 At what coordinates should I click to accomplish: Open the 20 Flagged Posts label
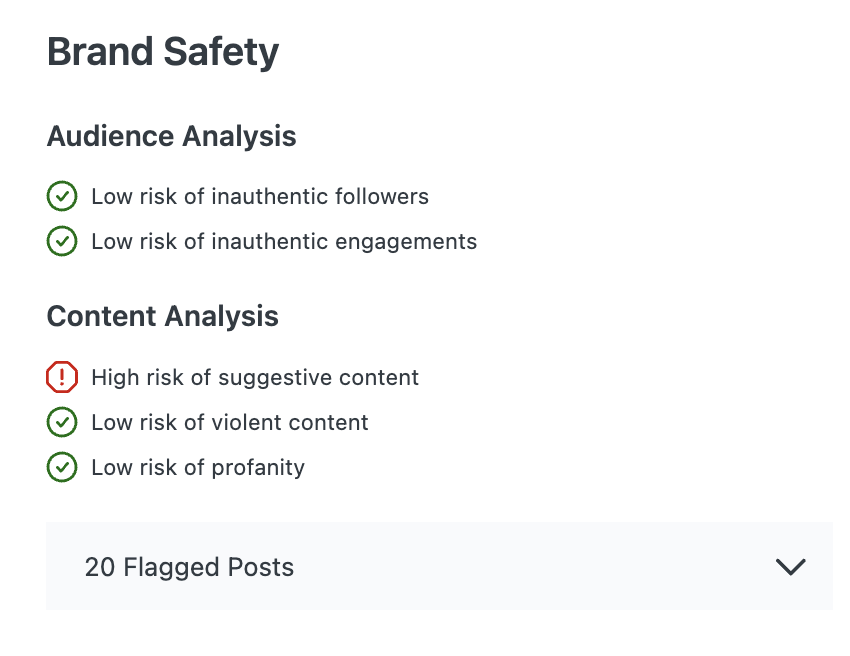pyautogui.click(x=189, y=568)
